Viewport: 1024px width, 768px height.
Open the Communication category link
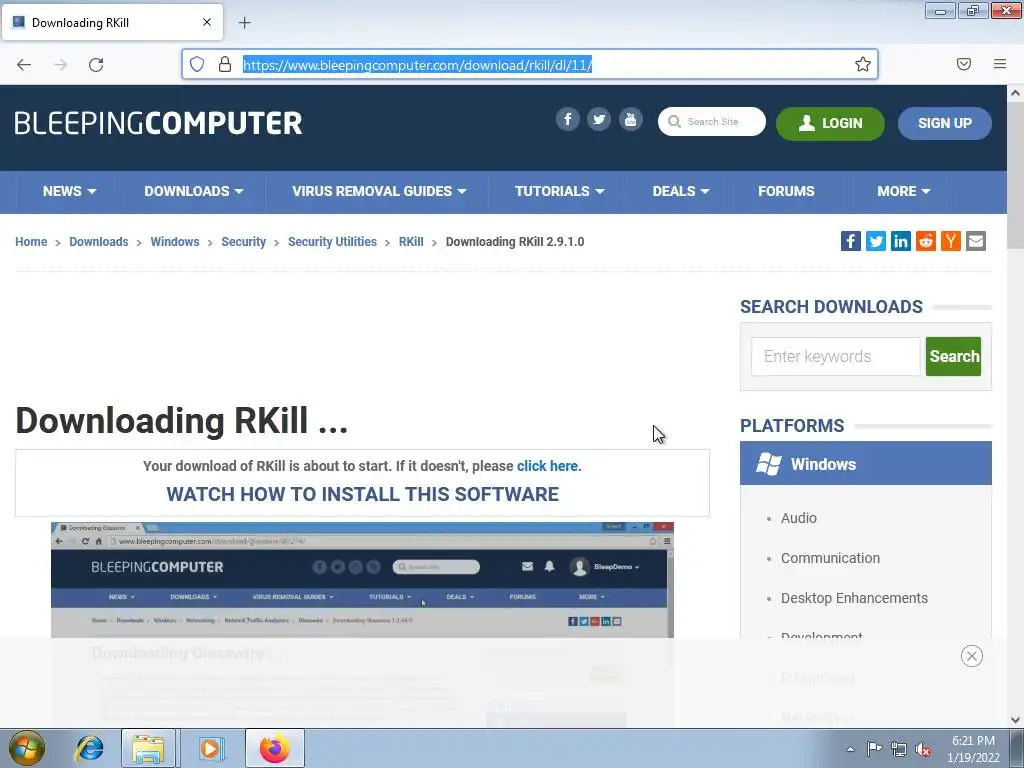(x=830, y=558)
